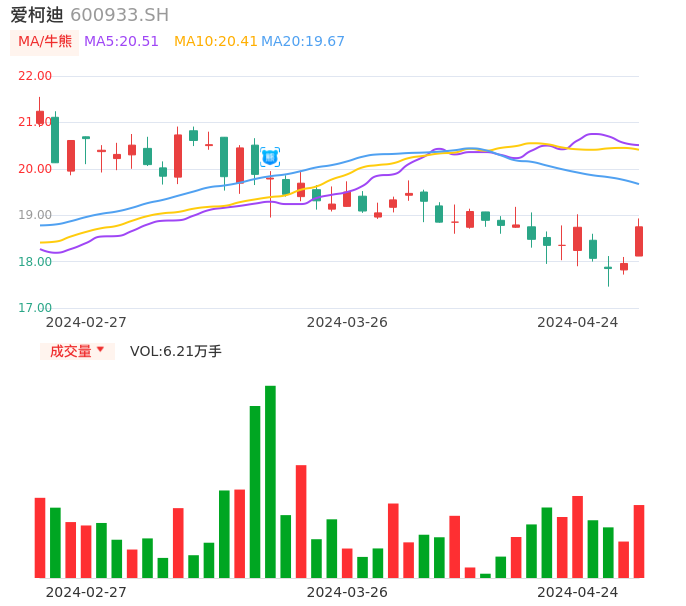This screenshot has height=606, width=686.
Task: Click the 2024-04-24 date label under price chart
Action: [x=578, y=322]
